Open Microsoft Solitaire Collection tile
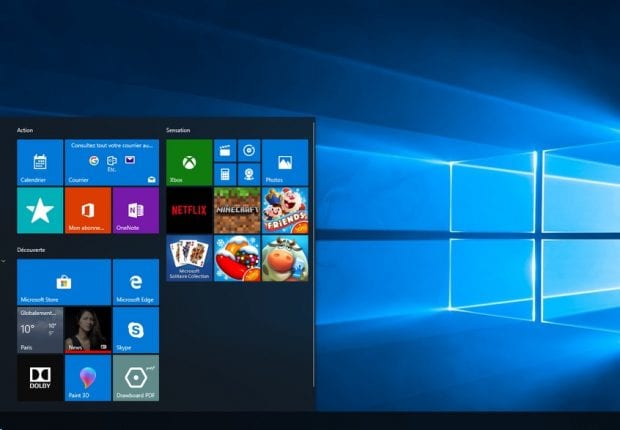620x430 pixels. [189, 258]
